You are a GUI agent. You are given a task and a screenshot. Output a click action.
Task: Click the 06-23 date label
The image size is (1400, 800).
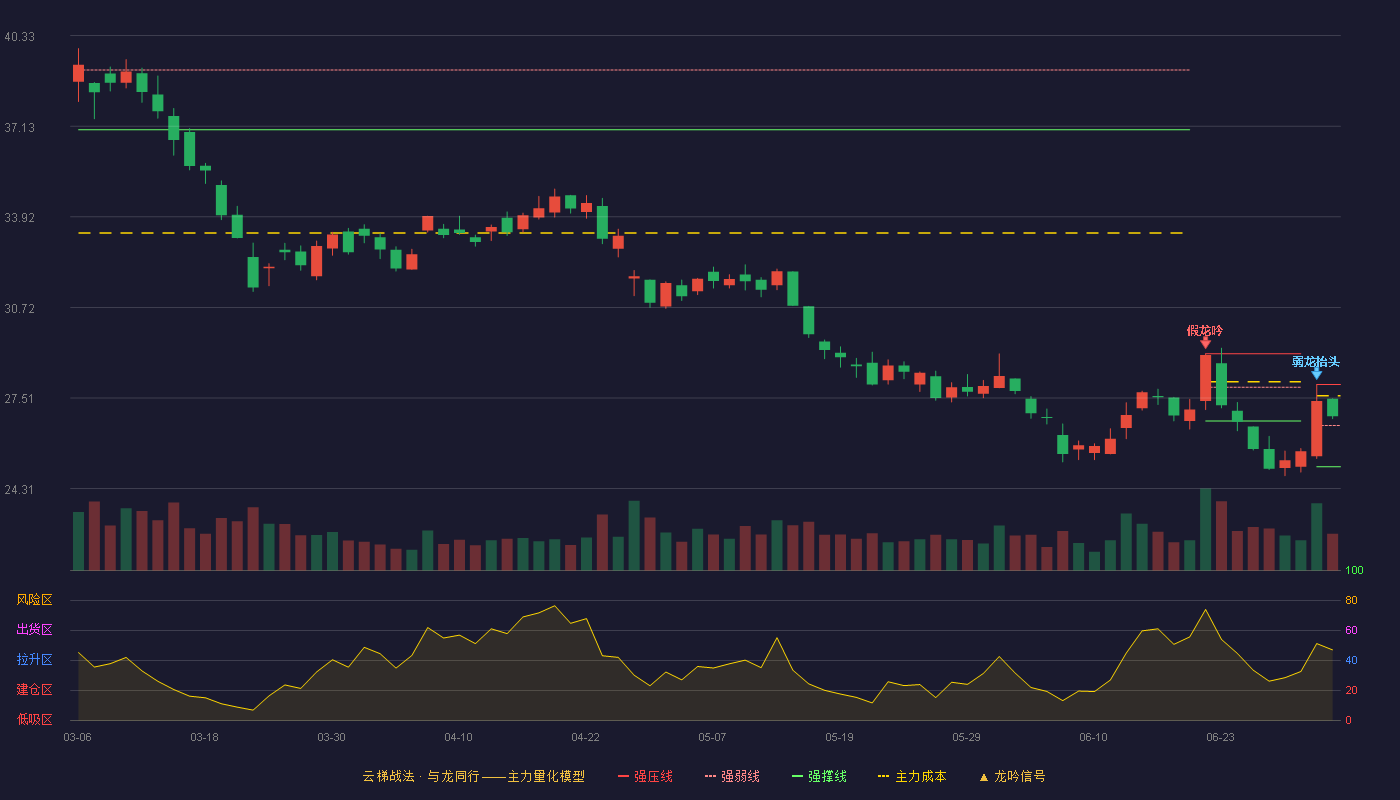(1220, 737)
